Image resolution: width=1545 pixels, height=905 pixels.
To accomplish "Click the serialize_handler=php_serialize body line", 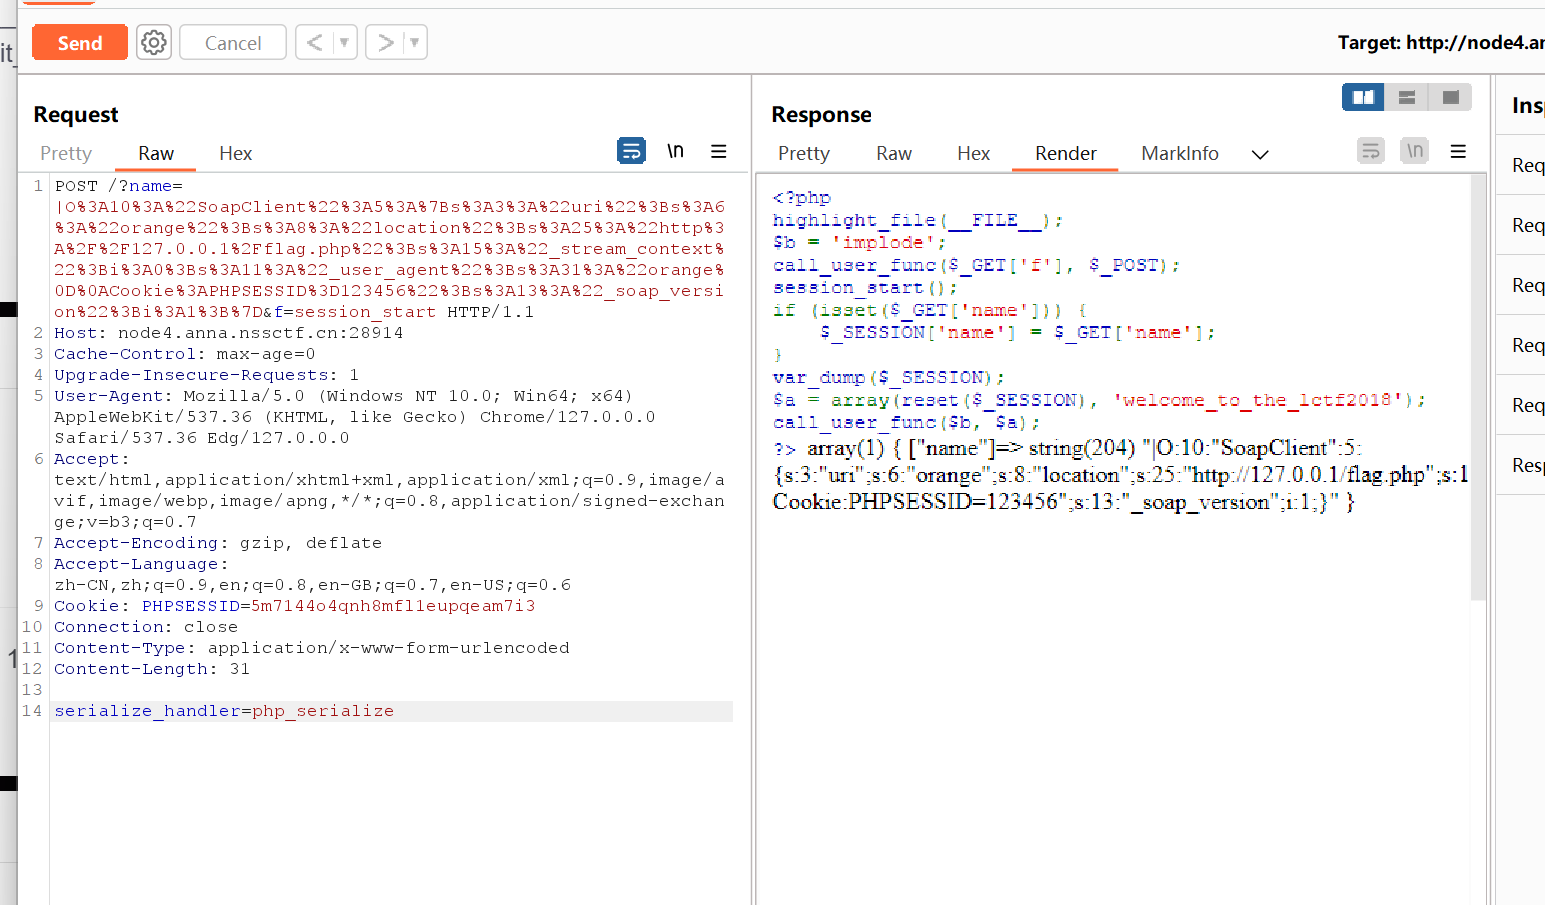I will pos(224,711).
